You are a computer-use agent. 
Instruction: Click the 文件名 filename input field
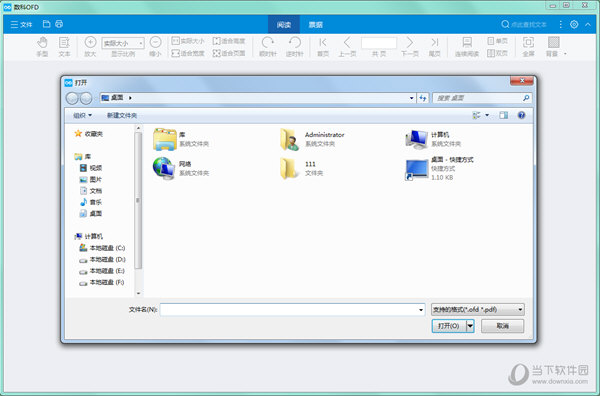293,310
